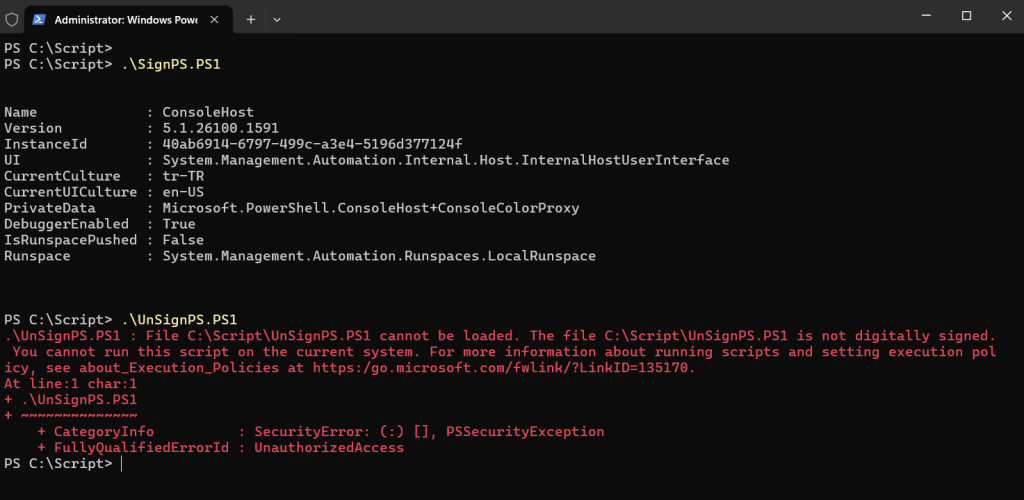Expand the new tab profile dropdown
The image size is (1024, 500).
click(x=277, y=19)
